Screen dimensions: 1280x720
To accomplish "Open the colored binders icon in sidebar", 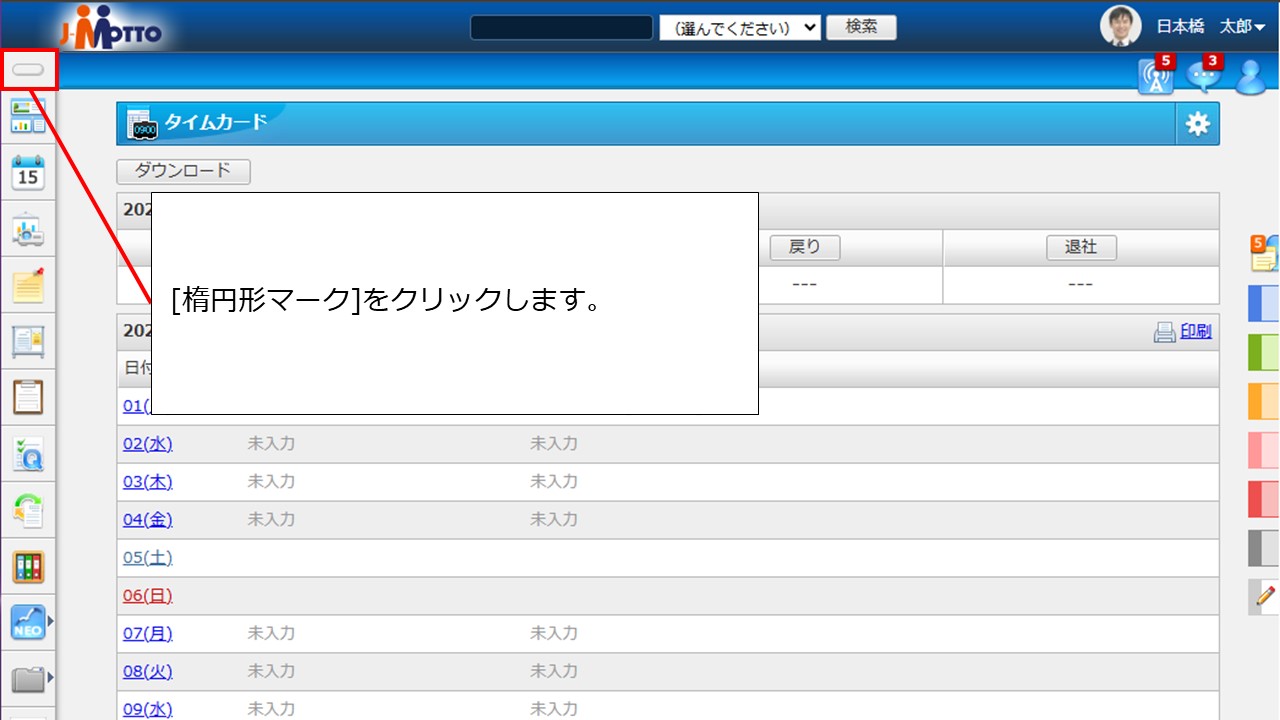I will coord(28,567).
